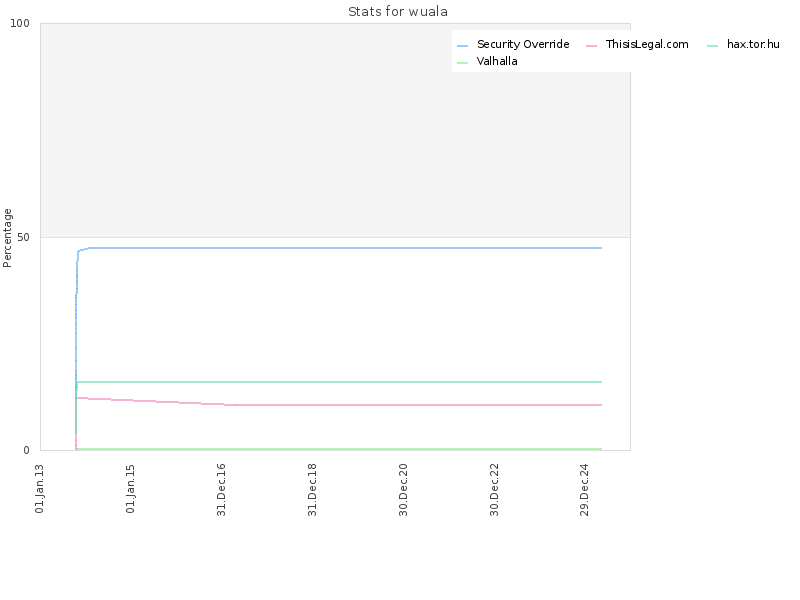Click the chart title Stats for wuala

point(398,12)
